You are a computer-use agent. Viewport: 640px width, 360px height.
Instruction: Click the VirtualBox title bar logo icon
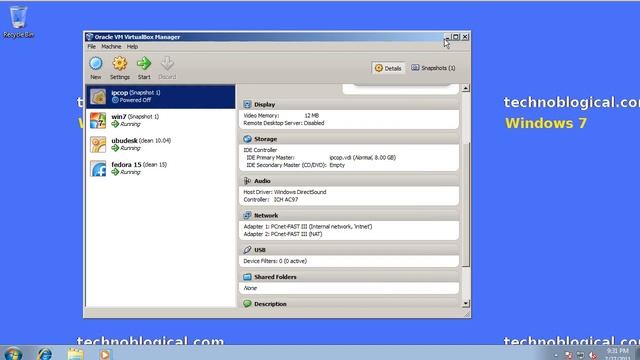tap(89, 37)
